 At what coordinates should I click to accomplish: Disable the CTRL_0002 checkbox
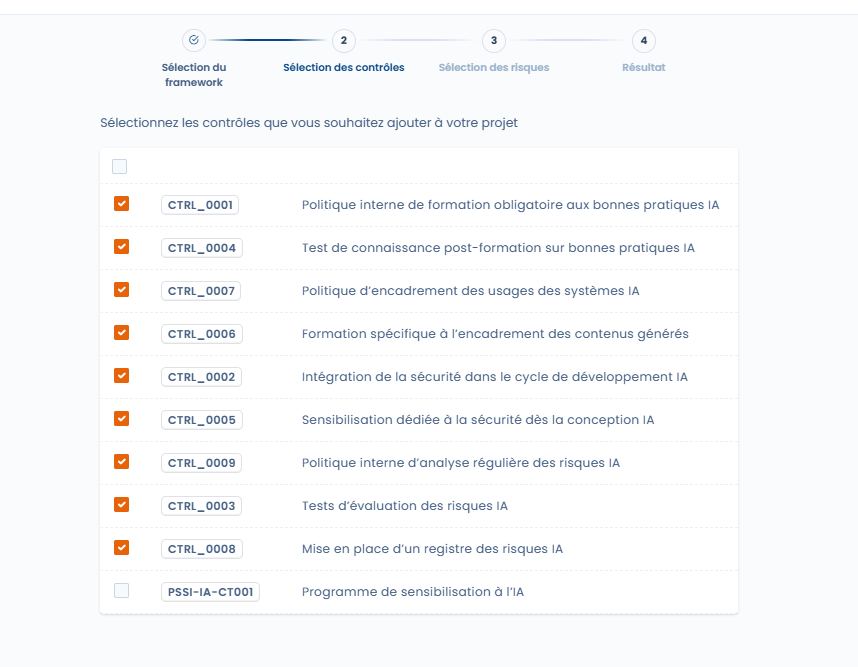[x=121, y=376]
